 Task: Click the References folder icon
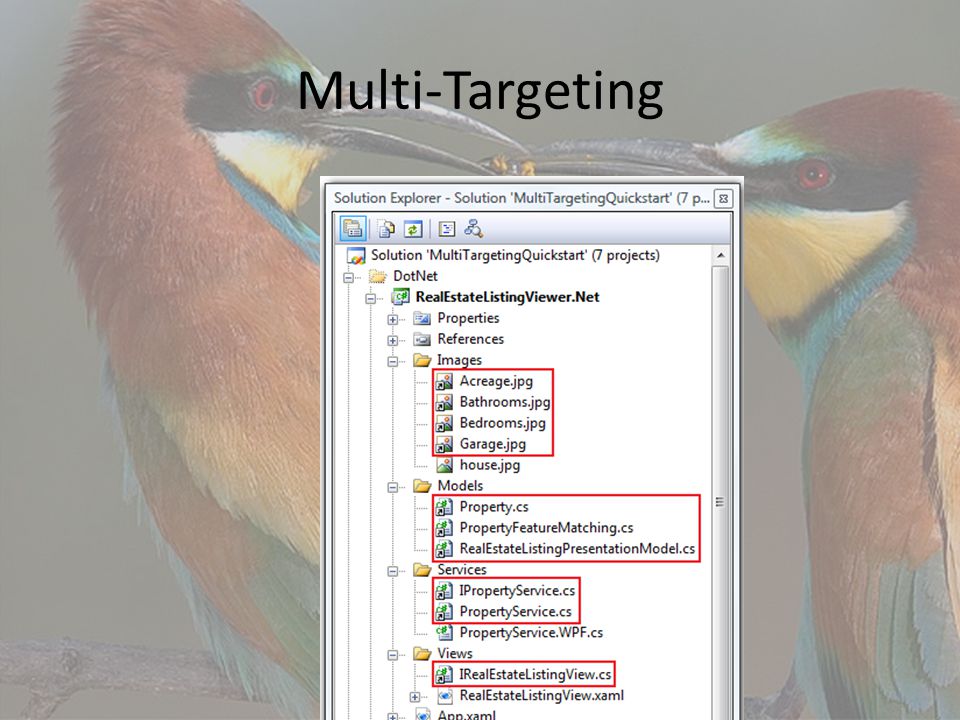click(x=422, y=339)
